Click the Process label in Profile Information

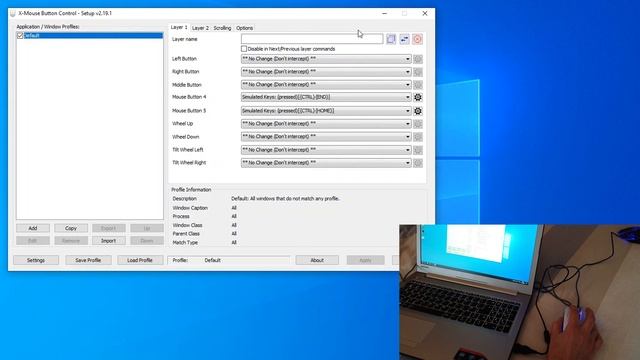[x=181, y=216]
